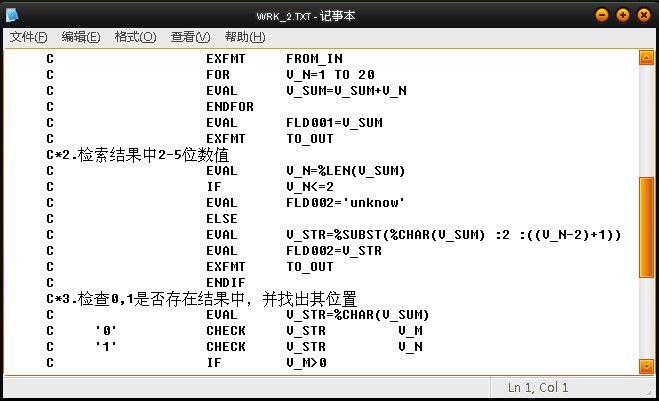Click the text FLD002='unknow'
659x401 pixels.
345,203
